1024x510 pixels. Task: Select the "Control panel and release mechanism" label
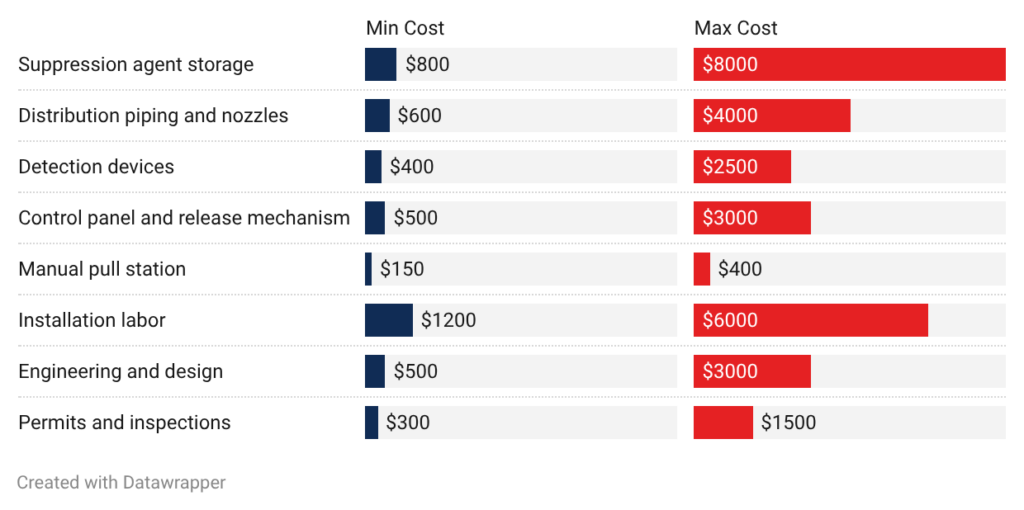(184, 217)
